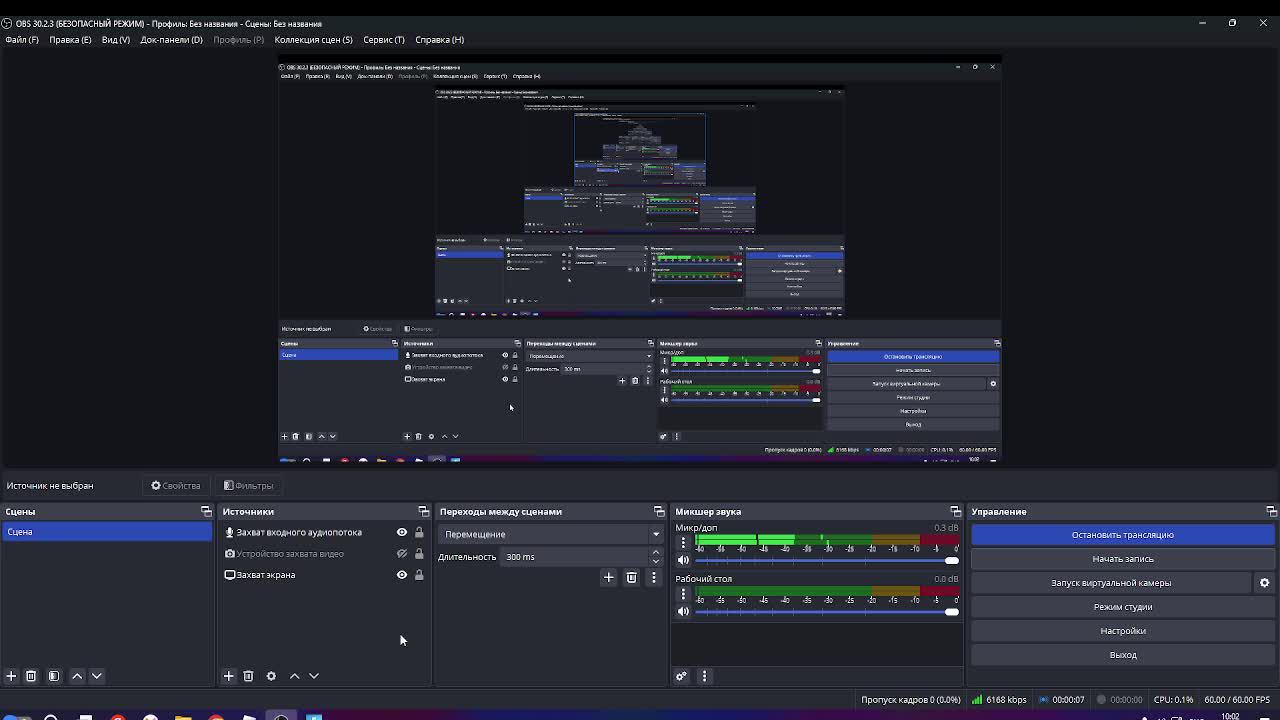Add a scene transition with plus icon
Image resolution: width=1280 pixels, height=720 pixels.
[608, 577]
